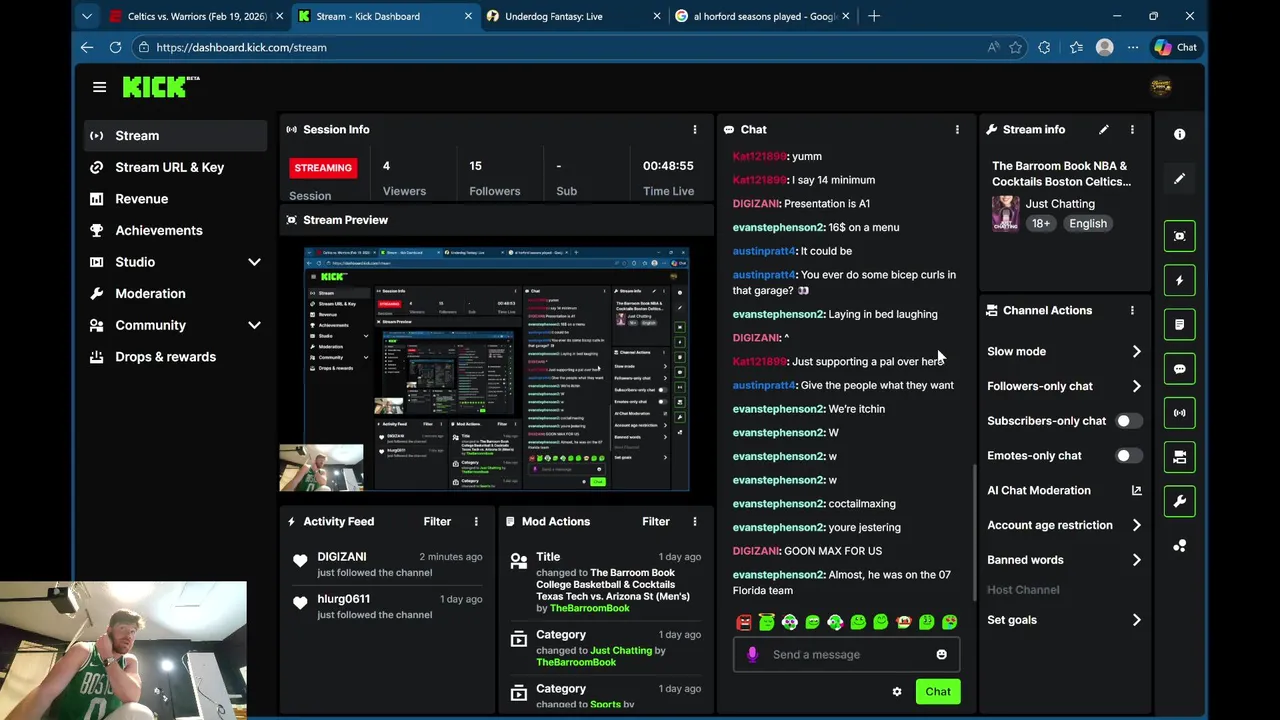Insert the heart-eyes green emote
The height and width of the screenshot is (720, 1280).
pos(949,623)
